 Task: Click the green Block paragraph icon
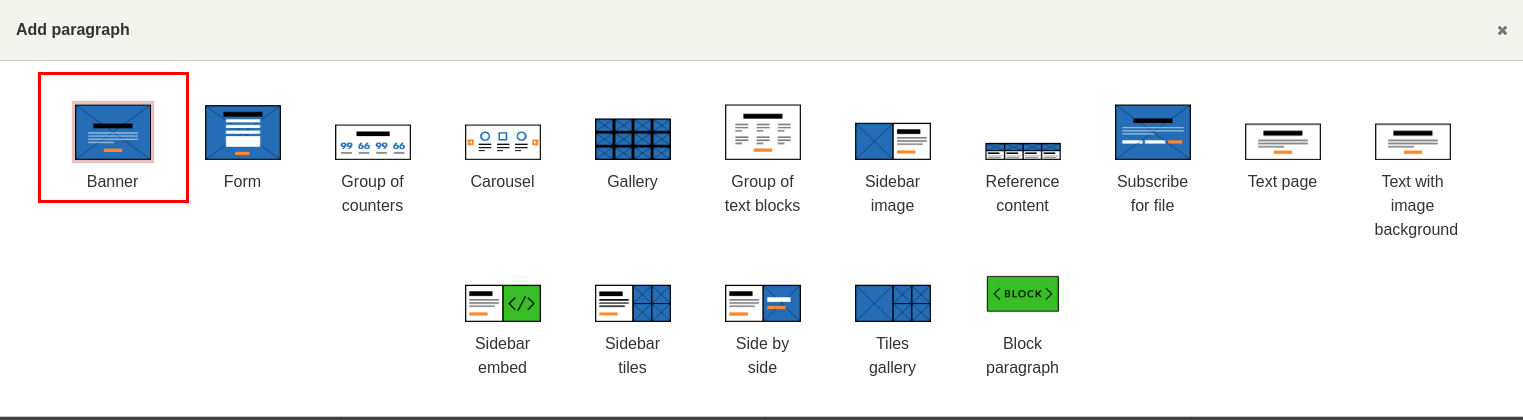pyautogui.click(x=1023, y=294)
